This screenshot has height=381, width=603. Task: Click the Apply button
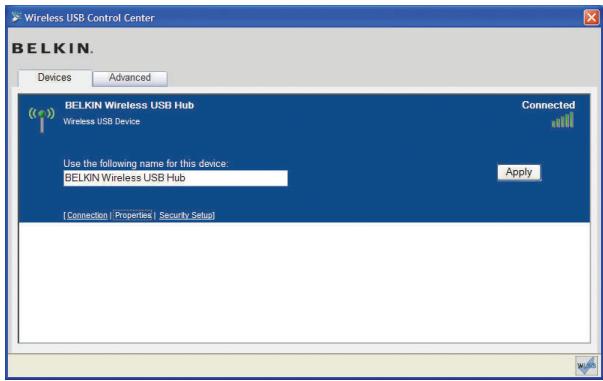click(519, 172)
